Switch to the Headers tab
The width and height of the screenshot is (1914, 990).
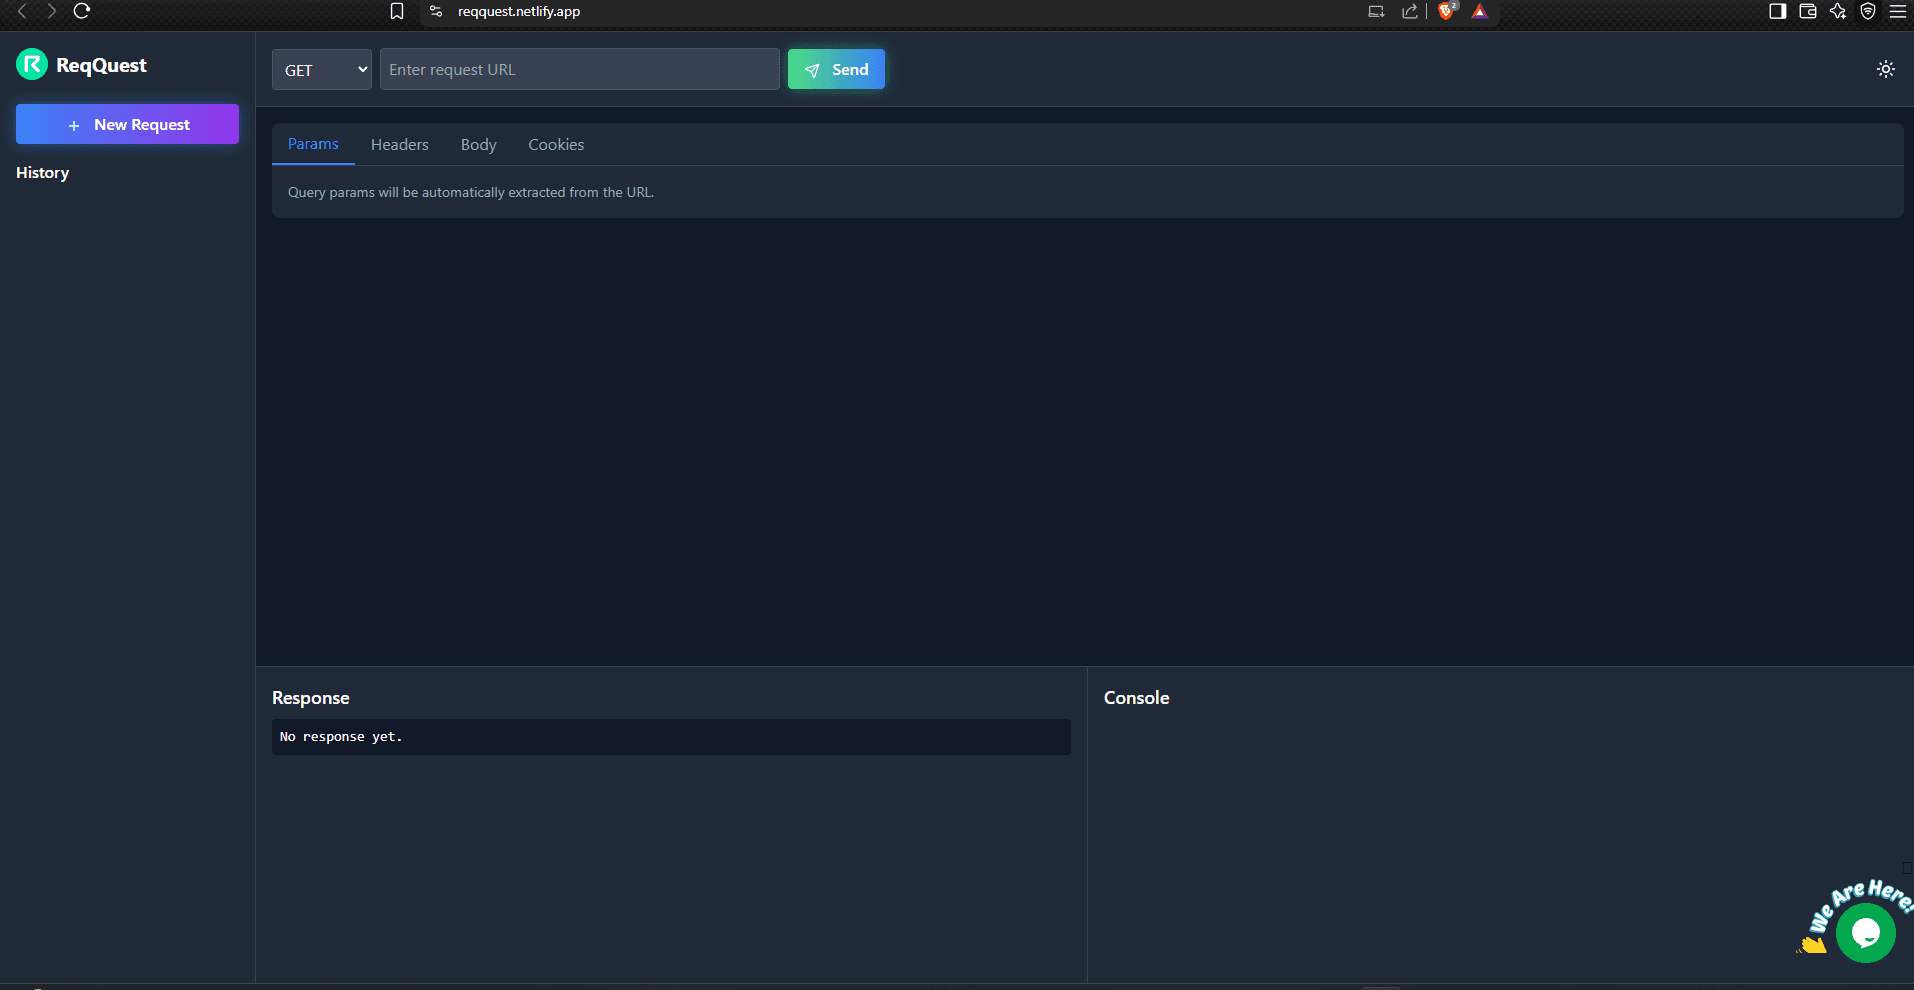point(399,144)
